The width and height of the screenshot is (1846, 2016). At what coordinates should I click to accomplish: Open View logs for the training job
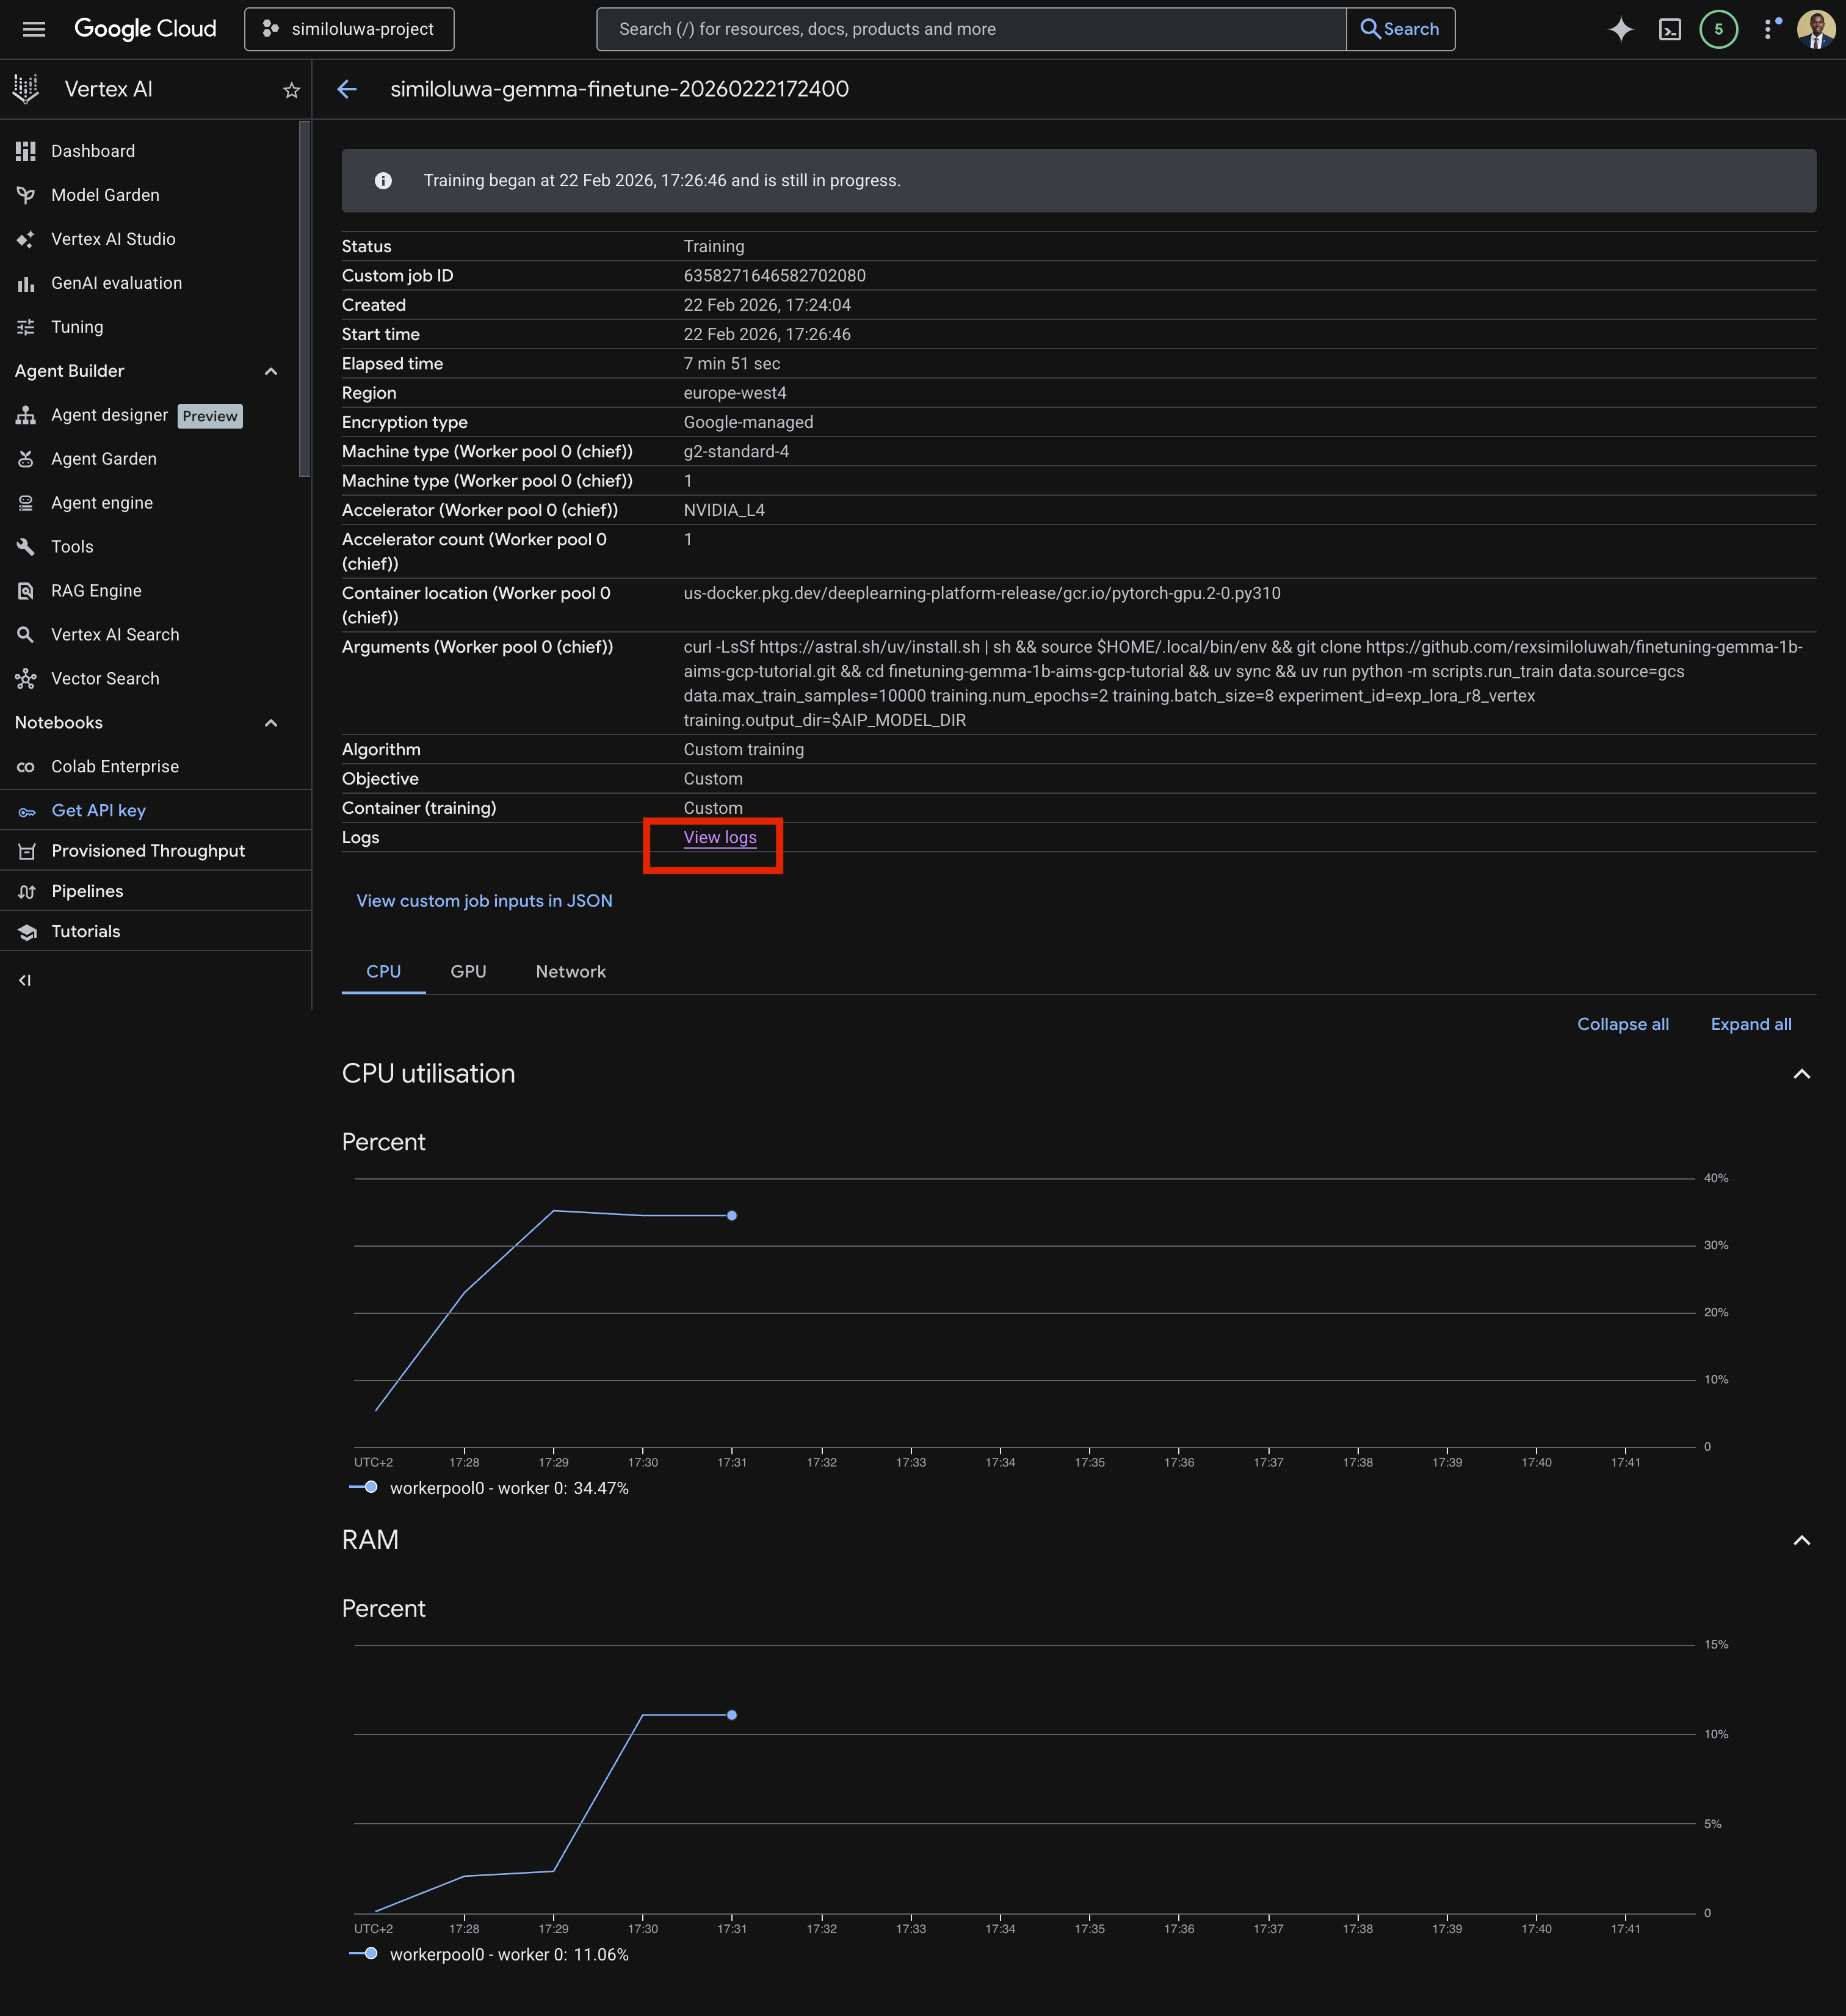(x=719, y=837)
